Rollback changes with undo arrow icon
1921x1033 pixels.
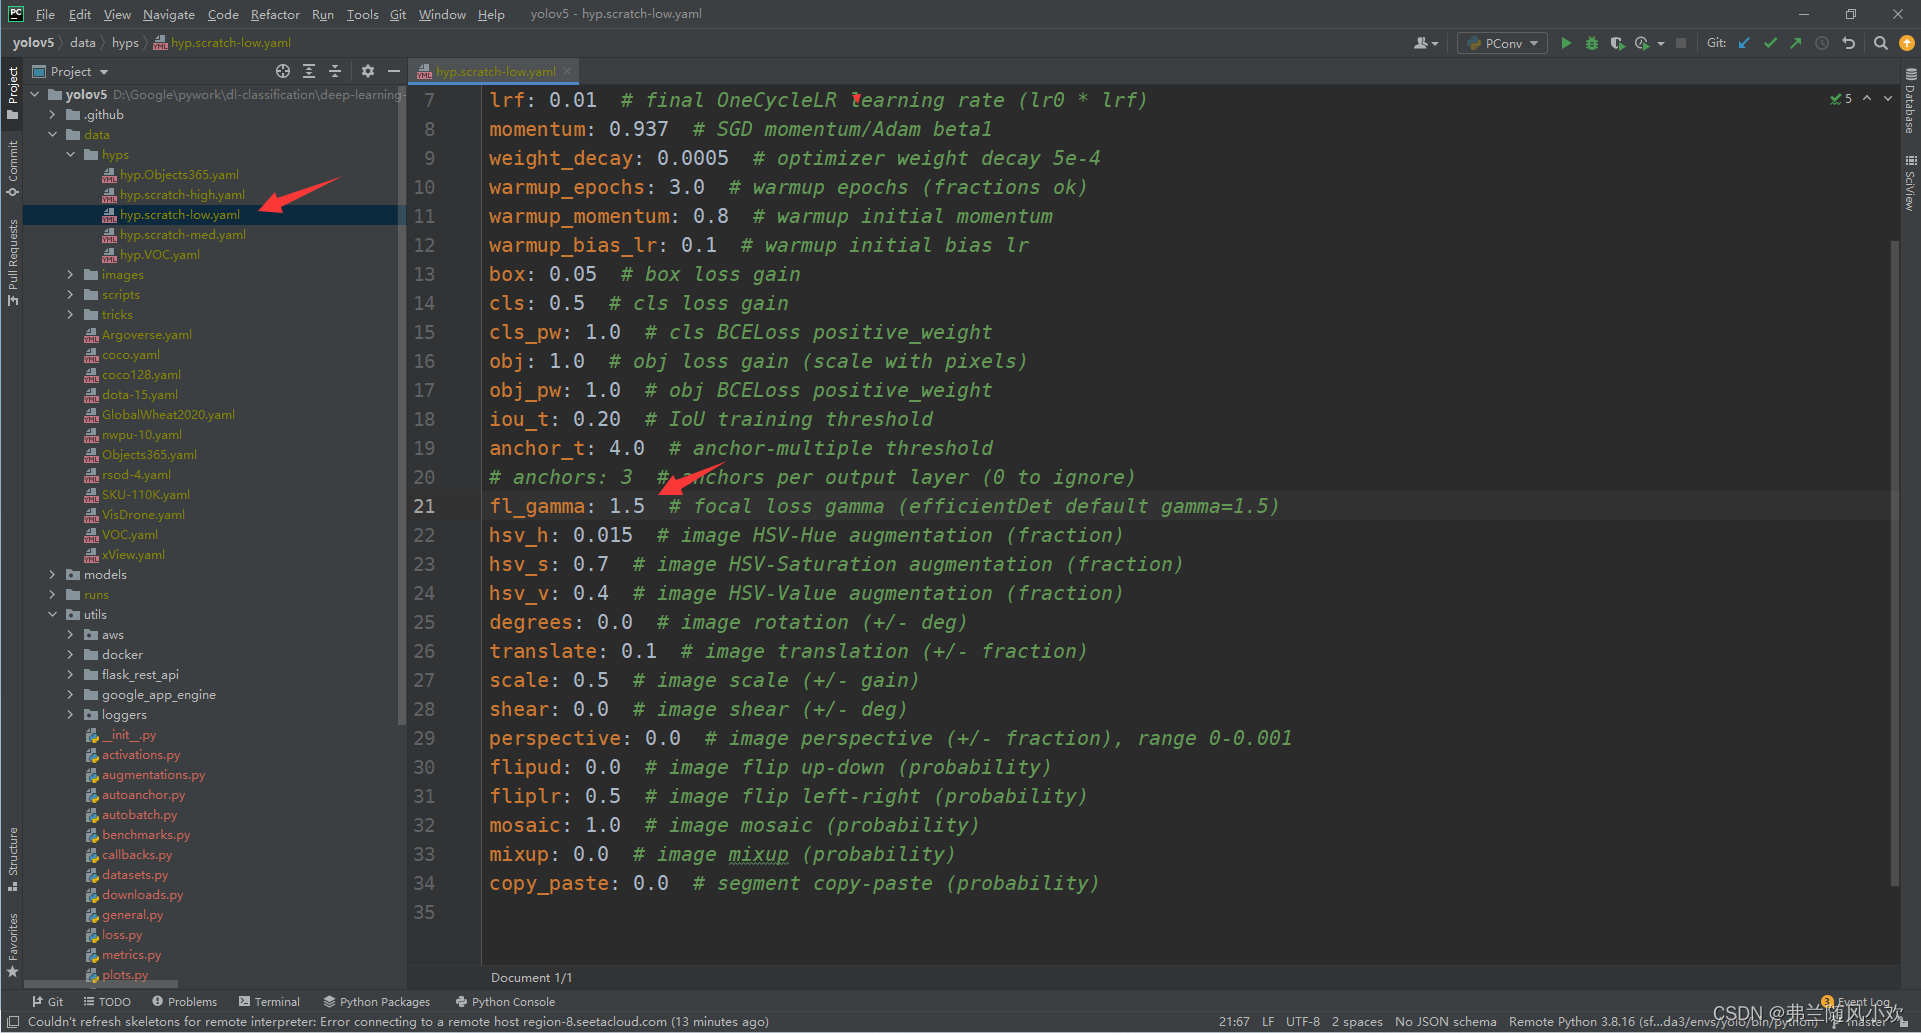click(x=1848, y=43)
